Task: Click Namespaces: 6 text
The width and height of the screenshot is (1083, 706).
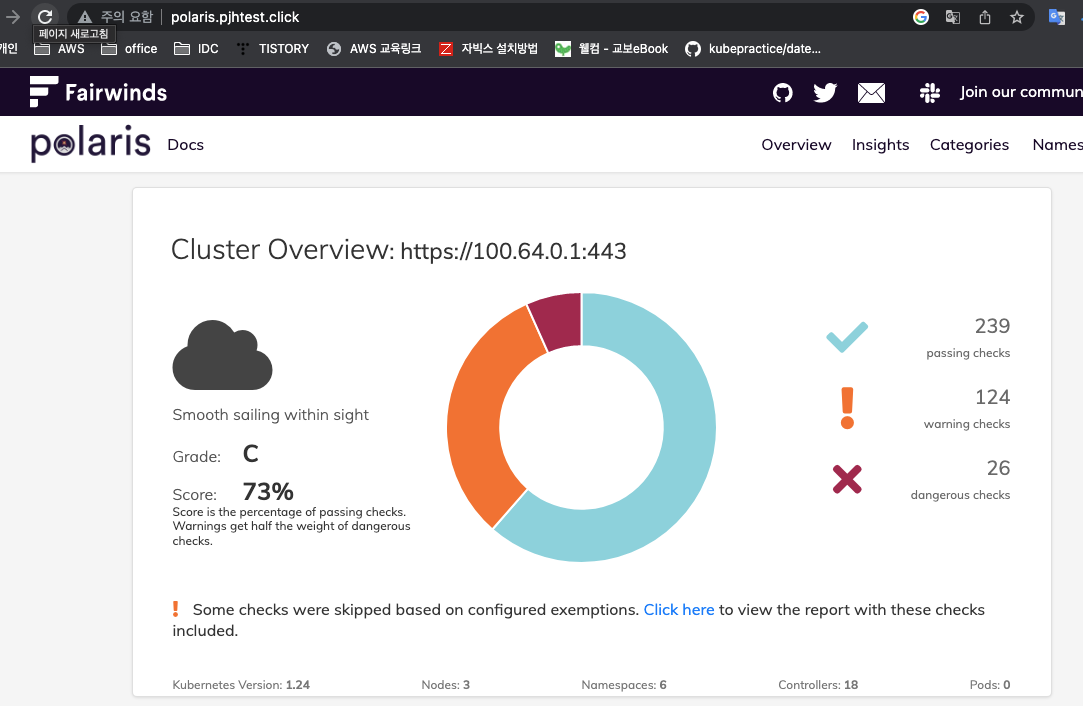Action: pos(624,685)
